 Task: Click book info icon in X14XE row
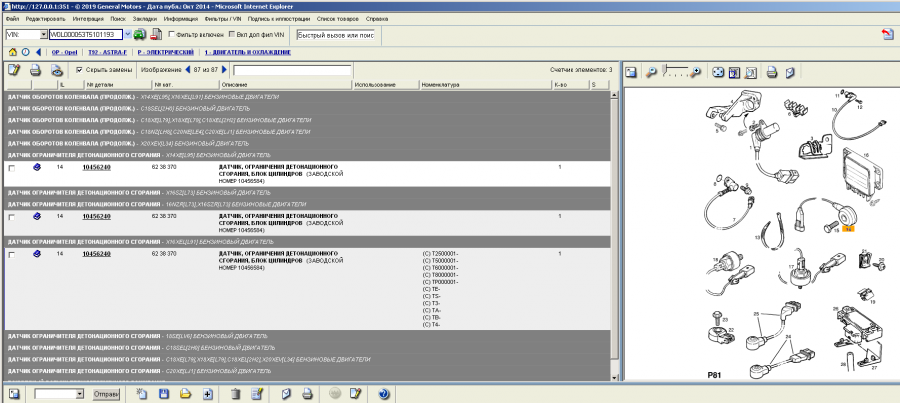(37, 167)
